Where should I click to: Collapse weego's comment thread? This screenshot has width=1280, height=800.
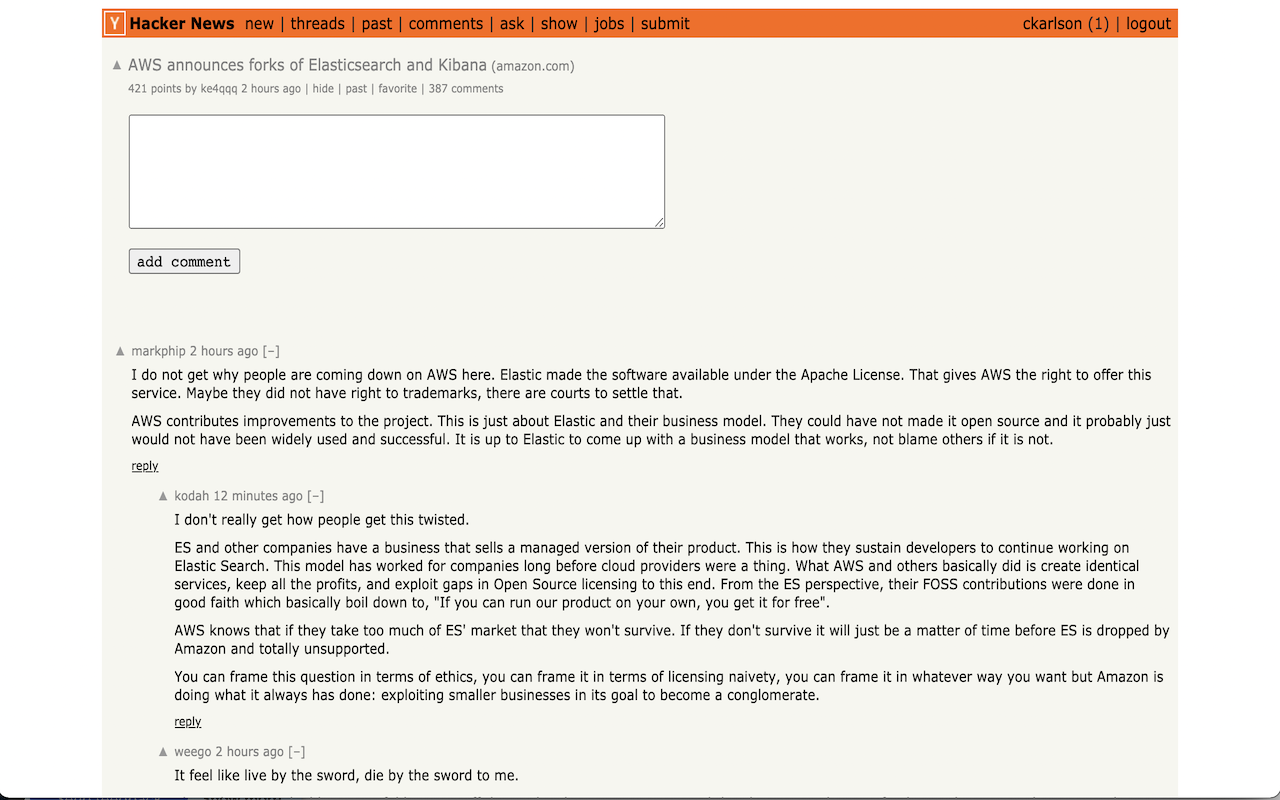point(296,751)
